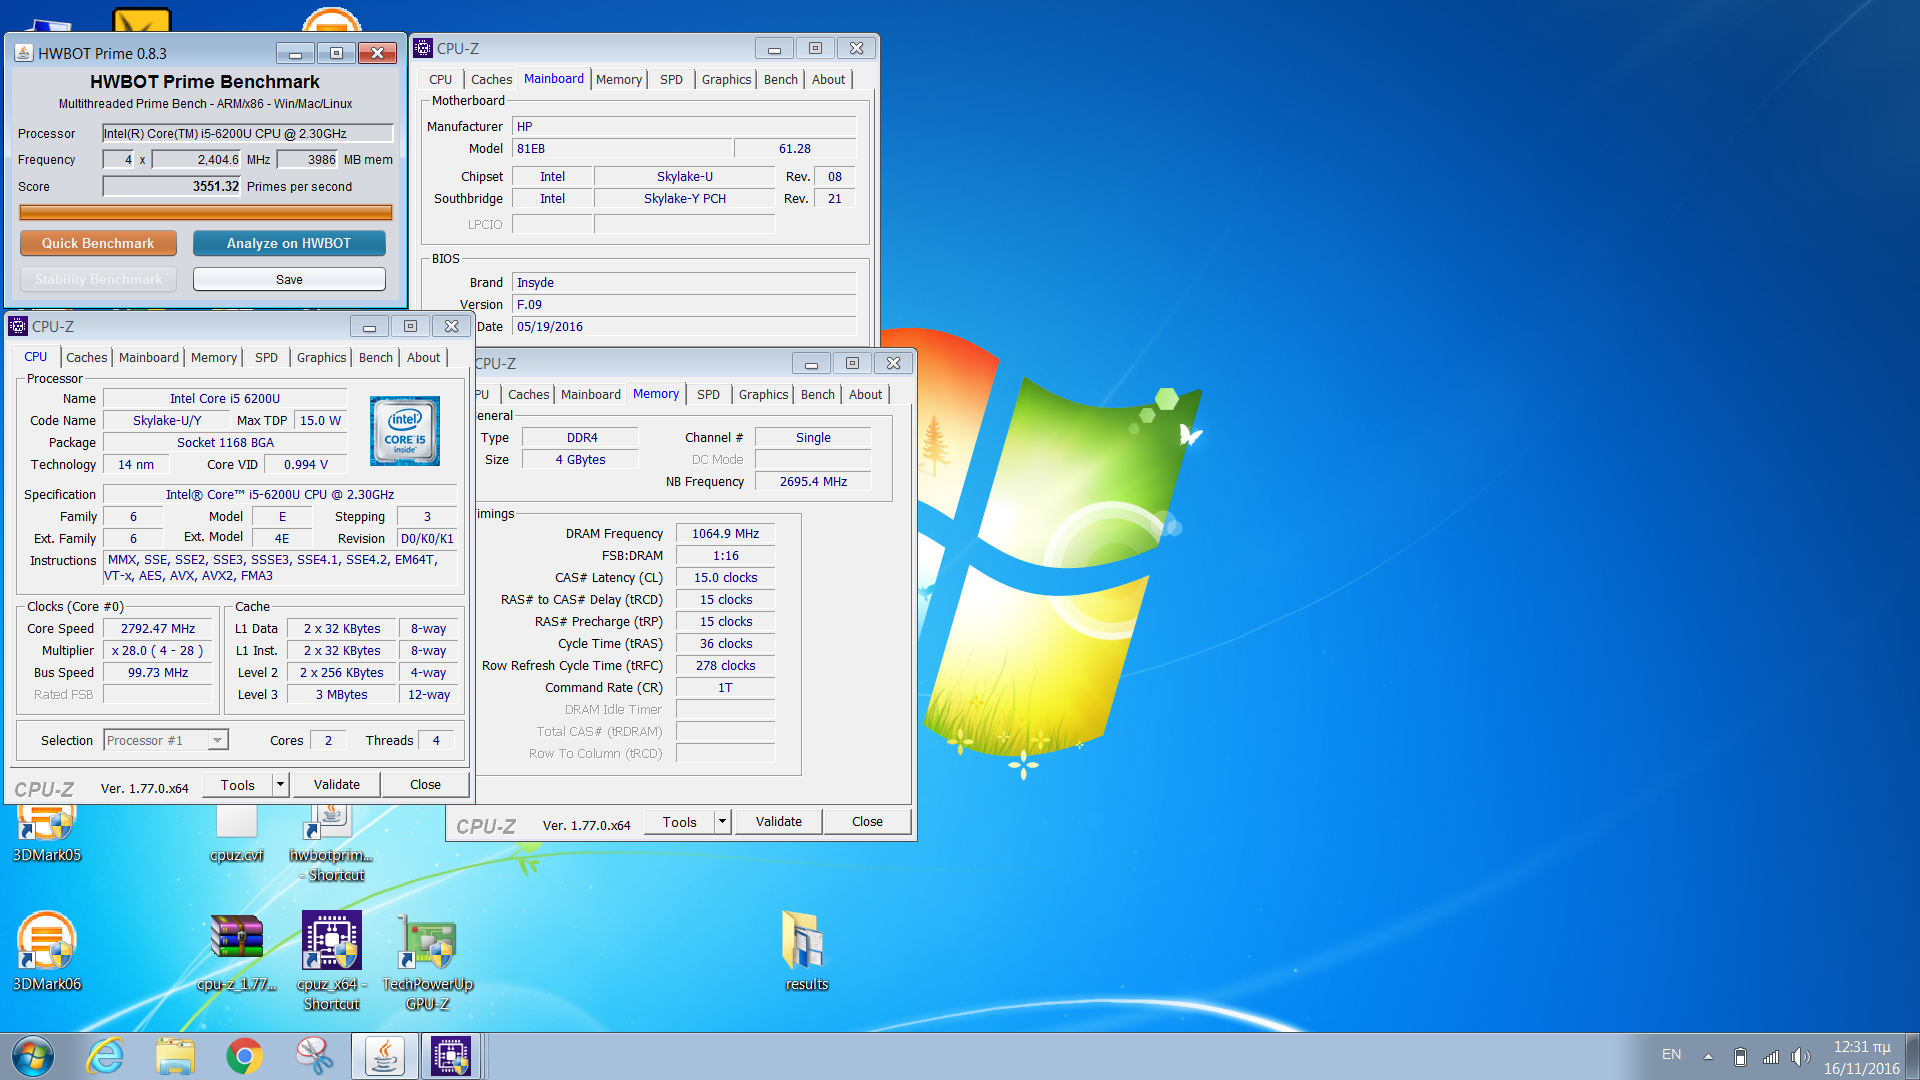Open SPD tab in Memory window
The width and height of the screenshot is (1920, 1080).
click(708, 394)
